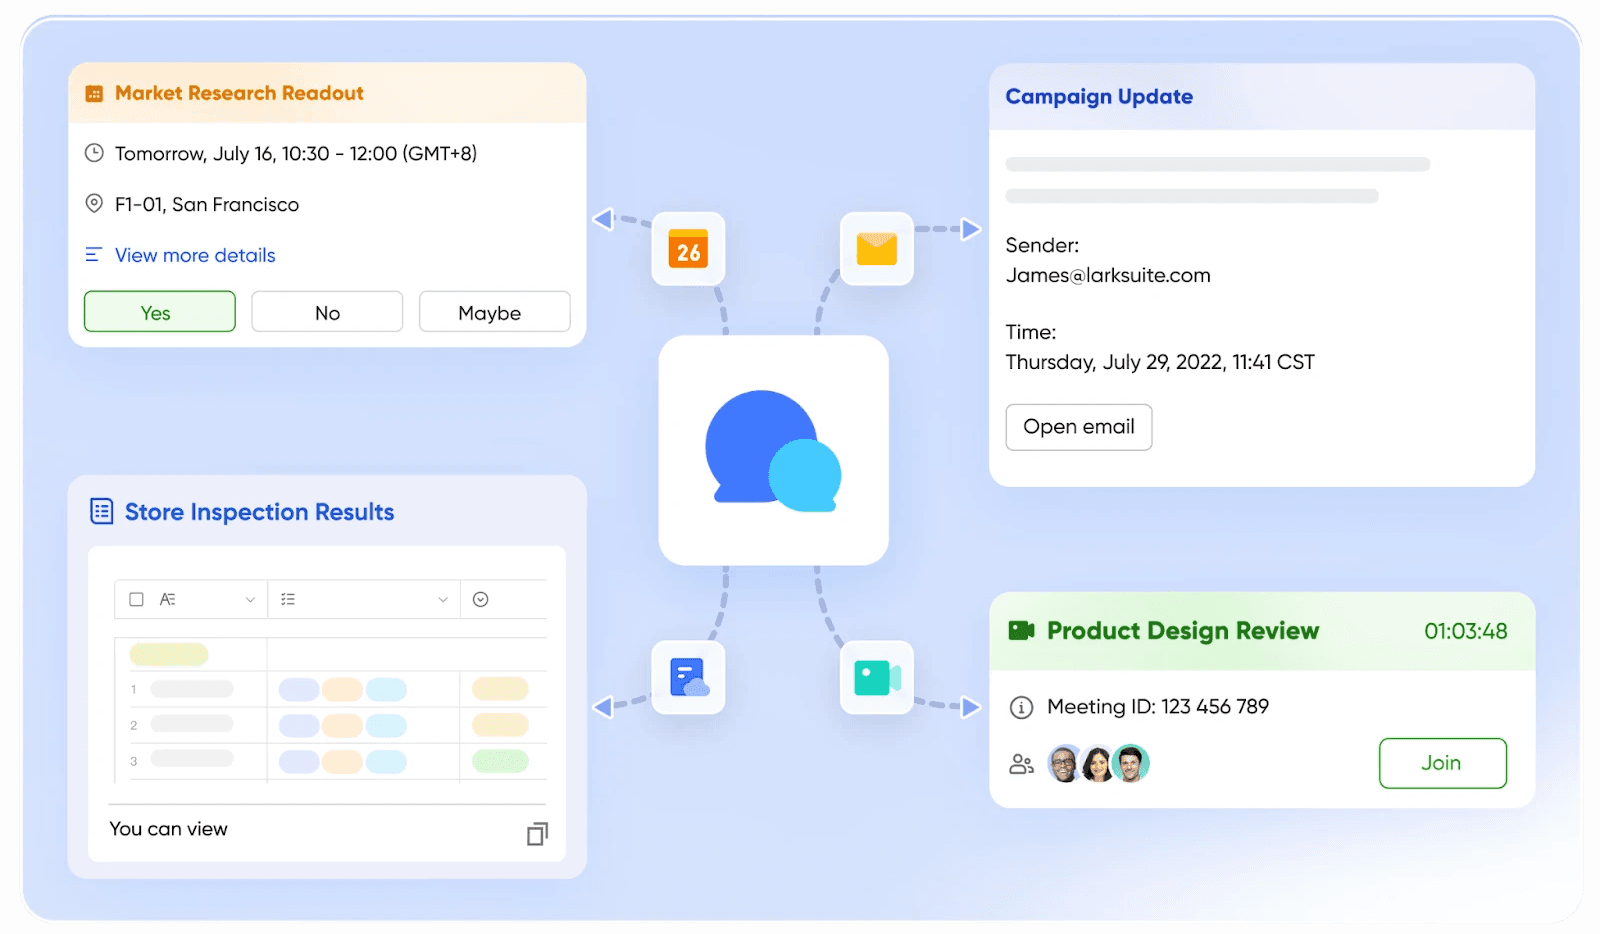Screen dimensions: 1600x934
Task: Click the first participant avatar with glasses
Action: tap(1065, 764)
